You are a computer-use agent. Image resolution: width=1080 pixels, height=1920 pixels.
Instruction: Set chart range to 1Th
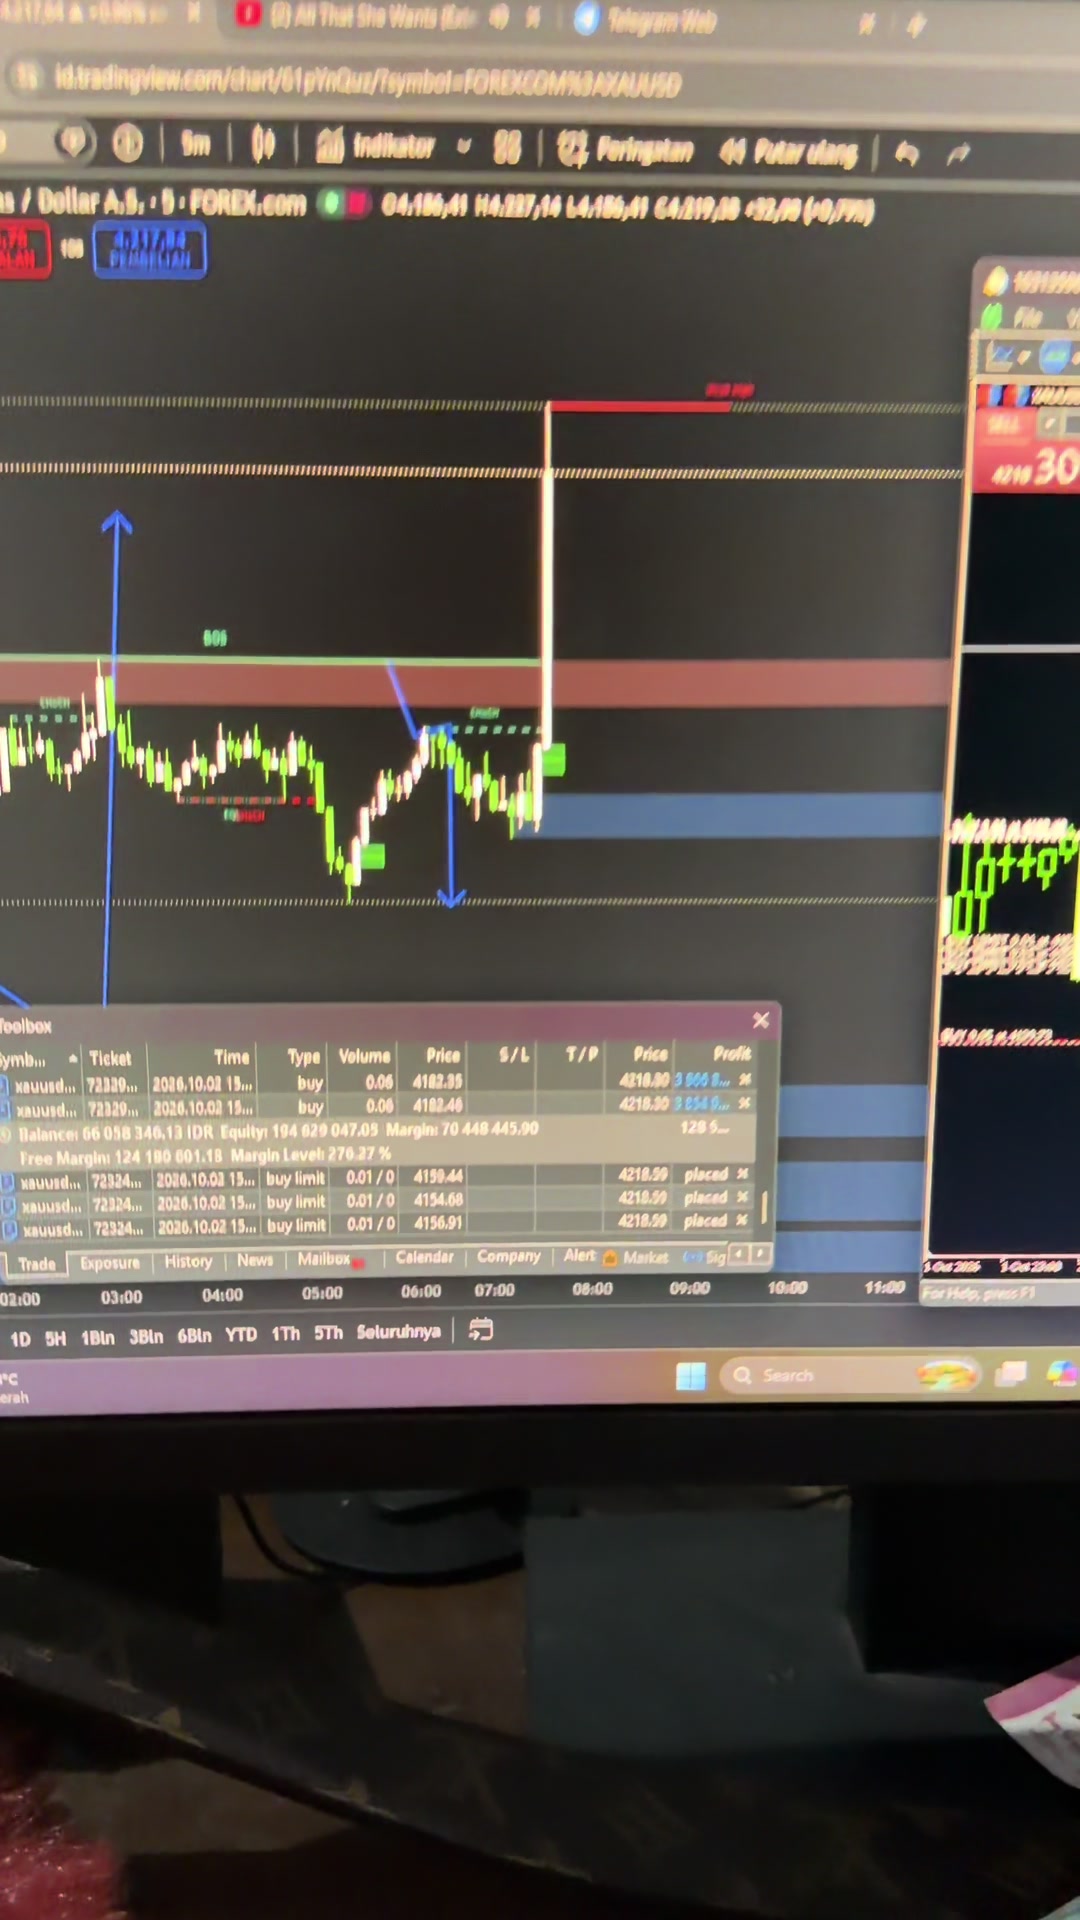click(x=285, y=1333)
